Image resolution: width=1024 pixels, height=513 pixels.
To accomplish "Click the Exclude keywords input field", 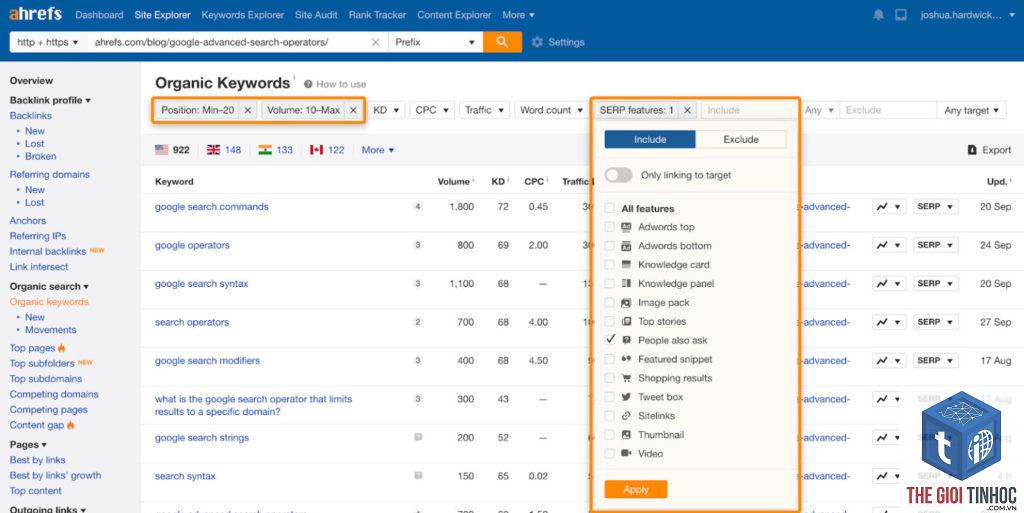I will (888, 110).
